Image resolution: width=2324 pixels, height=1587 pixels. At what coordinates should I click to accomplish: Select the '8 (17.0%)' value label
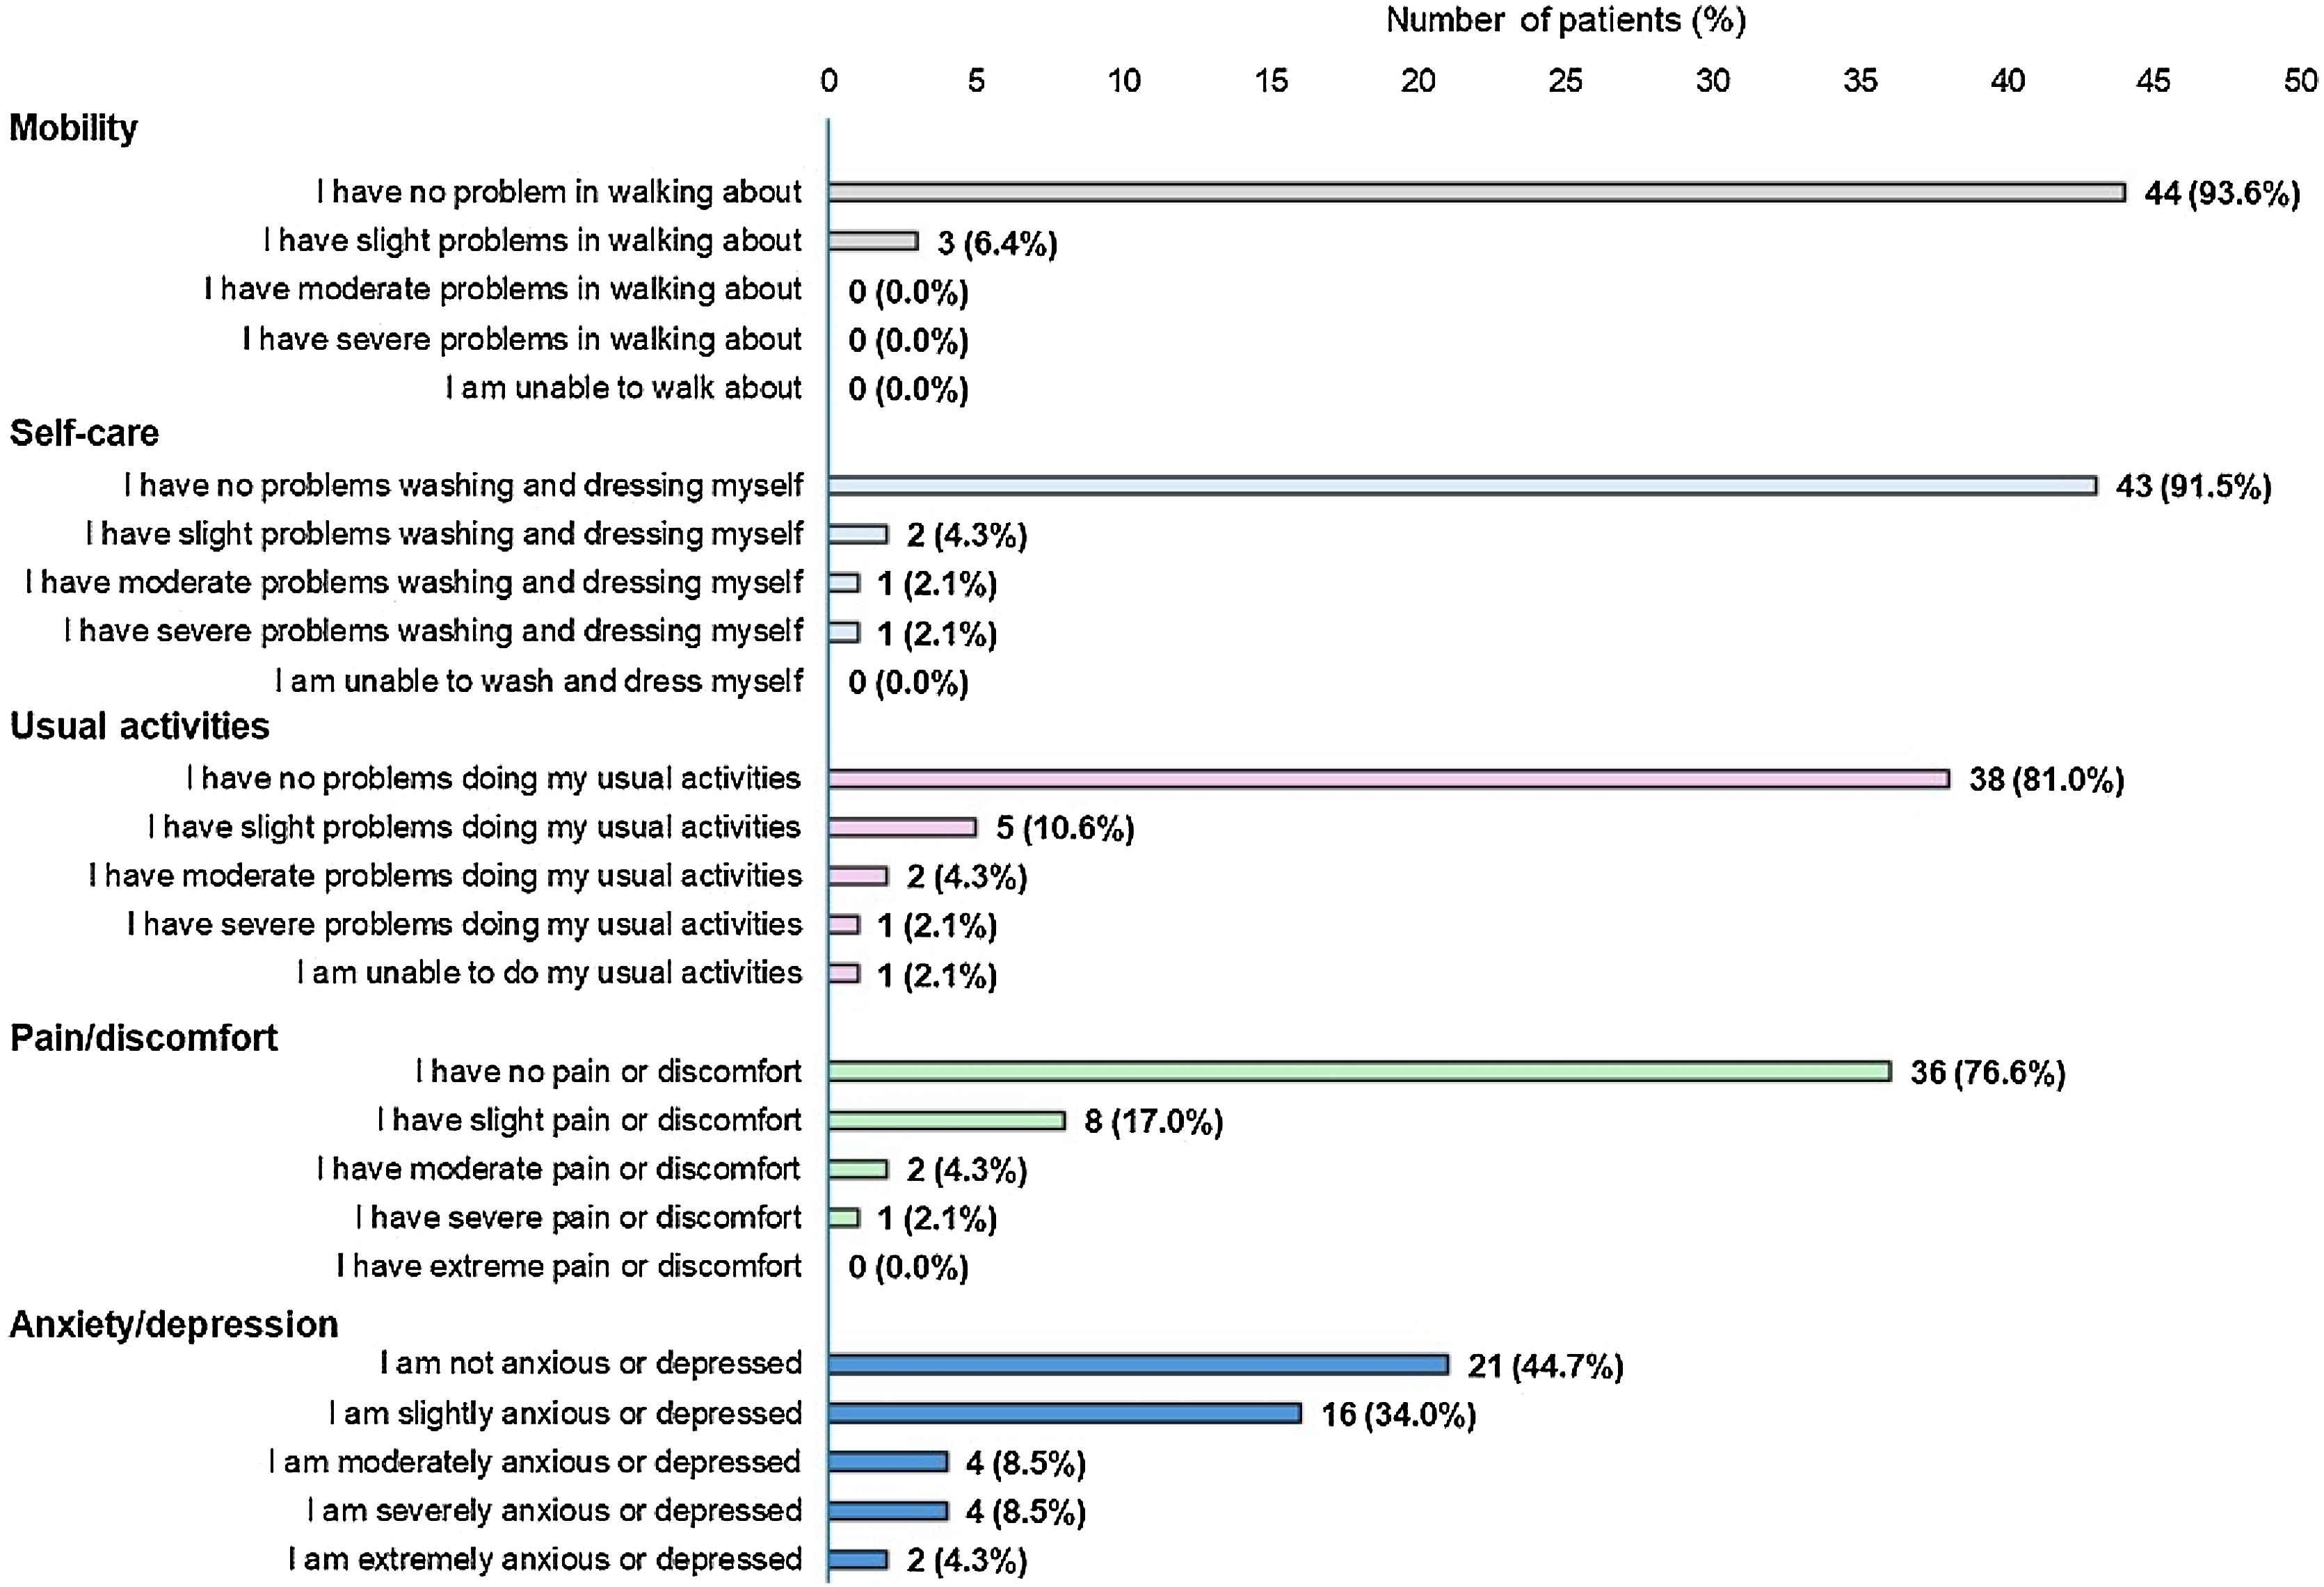1153,1121
